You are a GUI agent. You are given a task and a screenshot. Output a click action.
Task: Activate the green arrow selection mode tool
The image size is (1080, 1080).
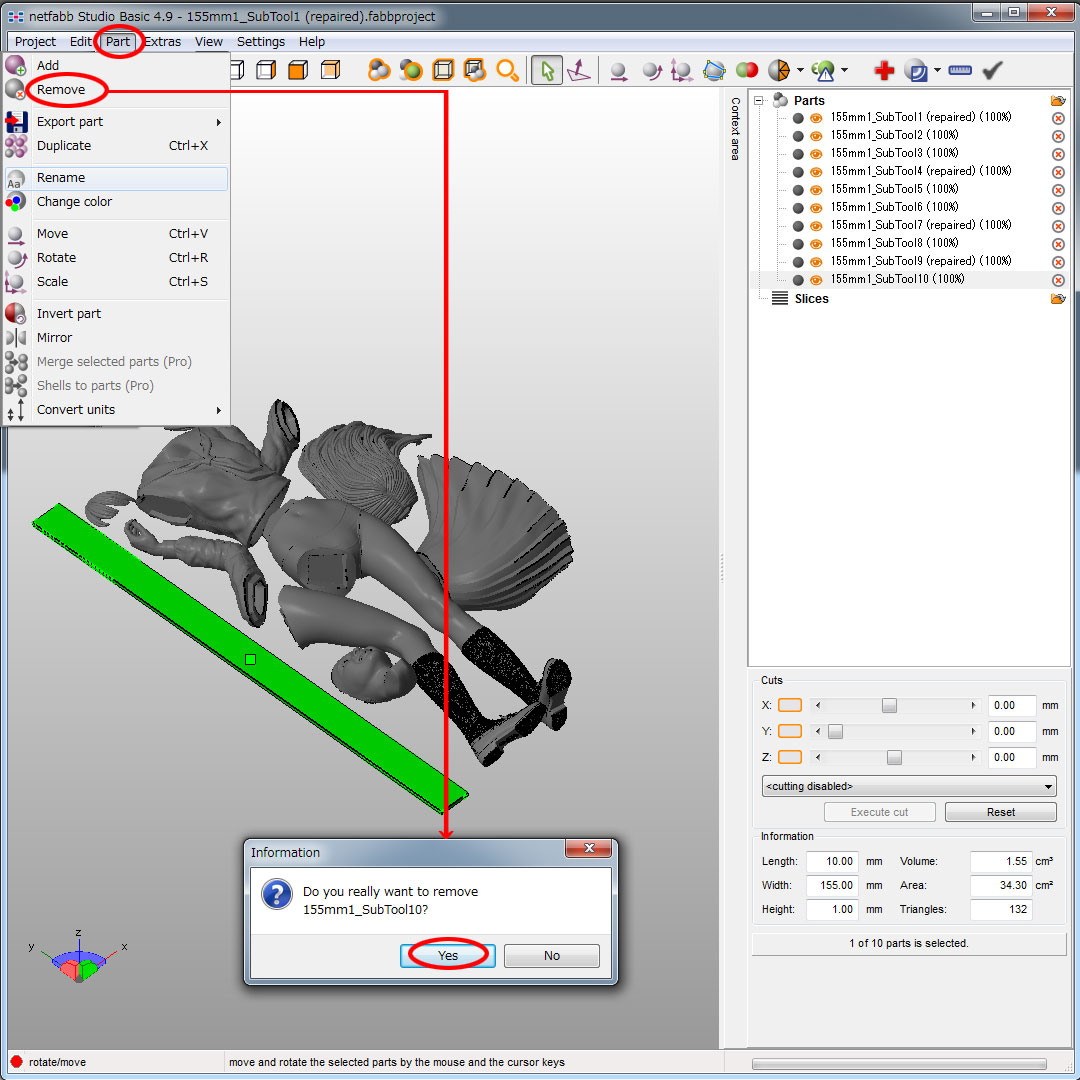548,70
